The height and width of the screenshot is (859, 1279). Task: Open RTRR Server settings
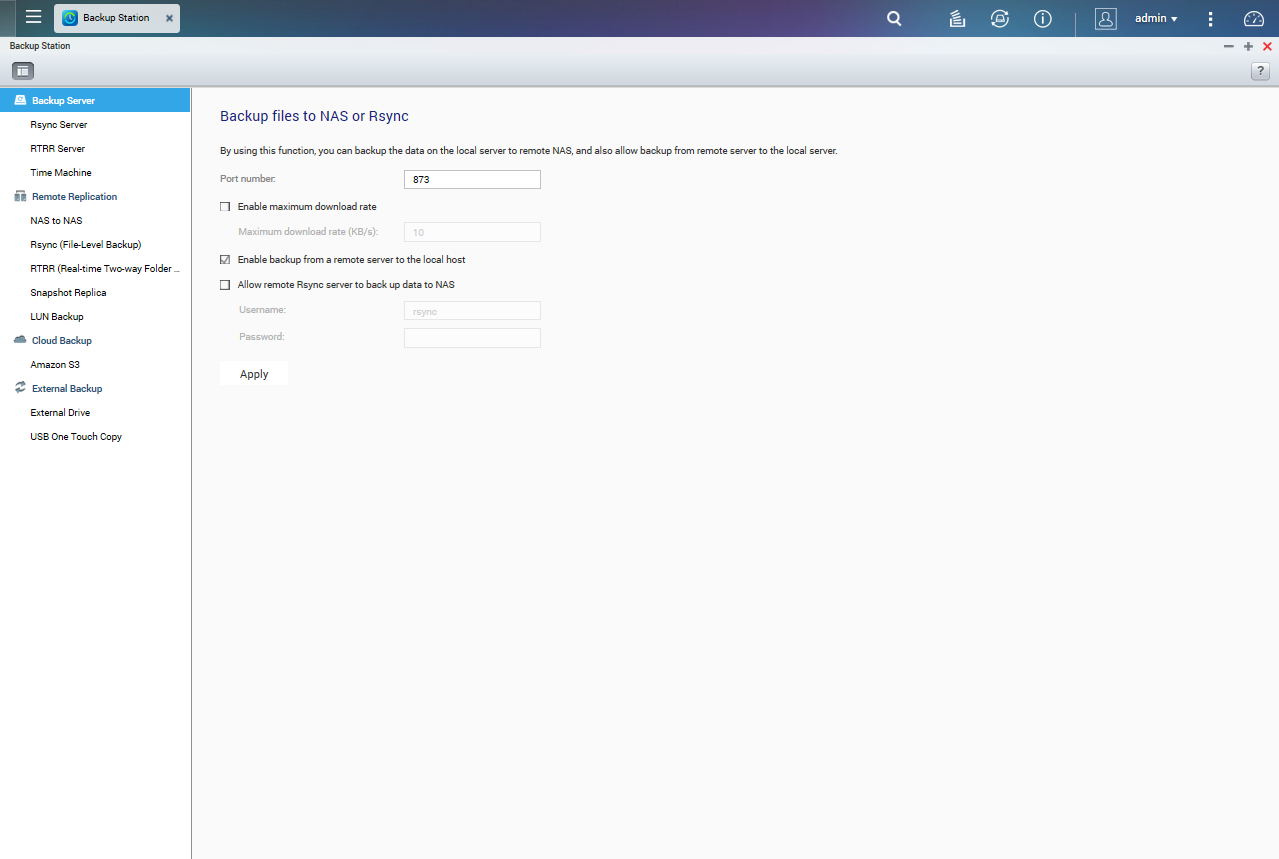[58, 149]
